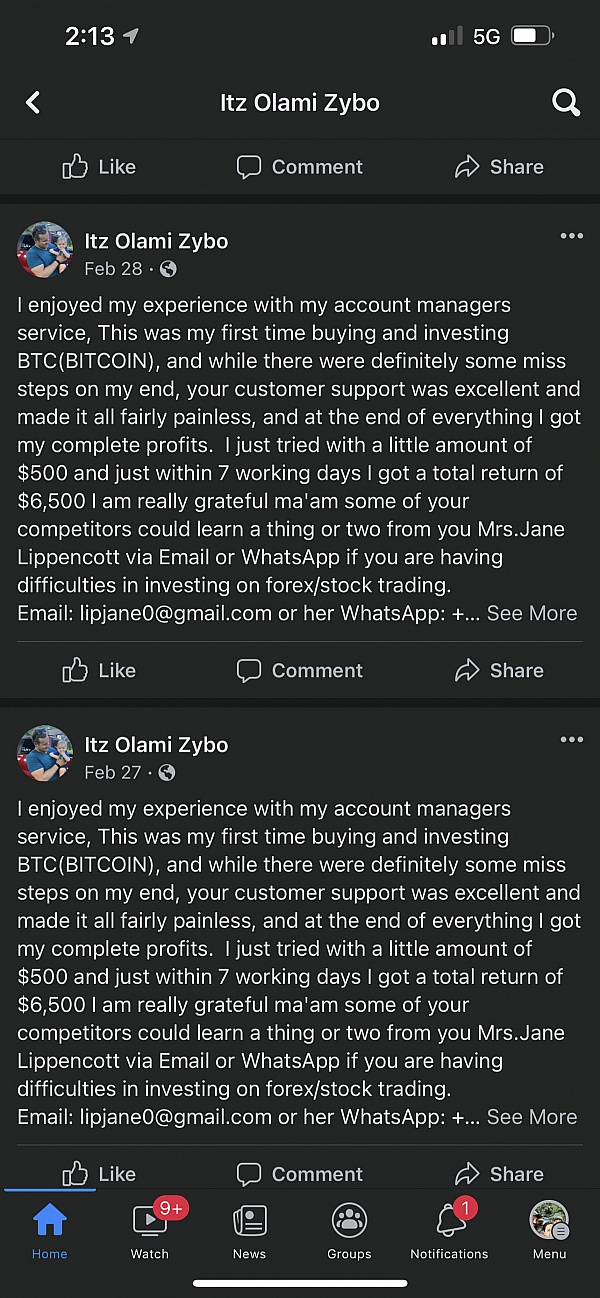The width and height of the screenshot is (600, 1298).
Task: Open the News tab
Action: click(x=250, y=1231)
